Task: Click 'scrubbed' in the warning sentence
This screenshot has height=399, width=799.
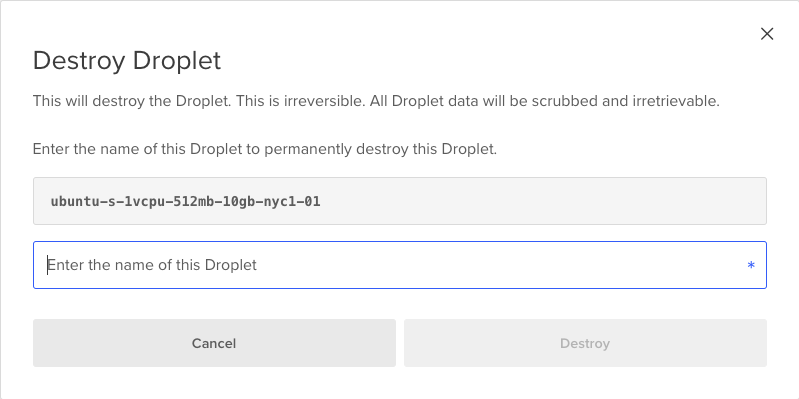Action: coord(564,101)
